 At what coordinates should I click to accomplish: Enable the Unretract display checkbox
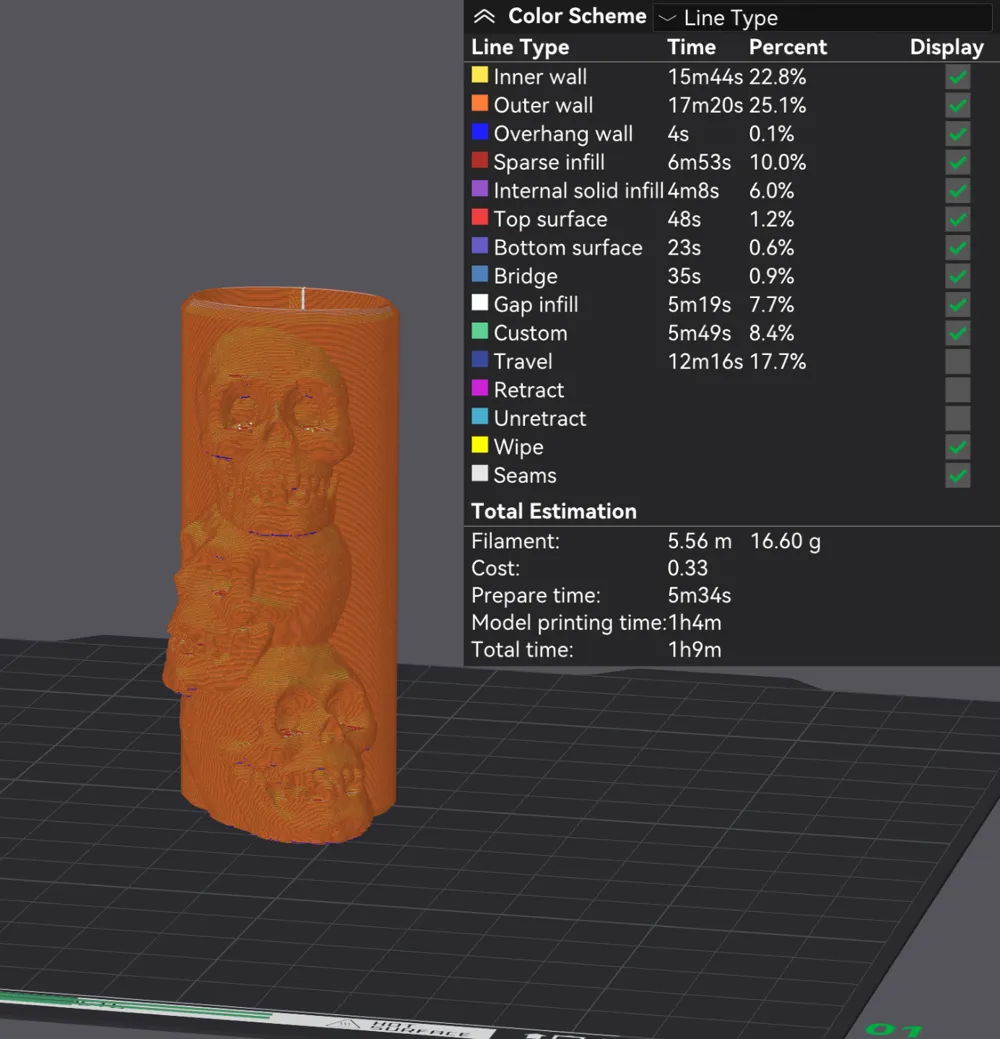point(956,418)
